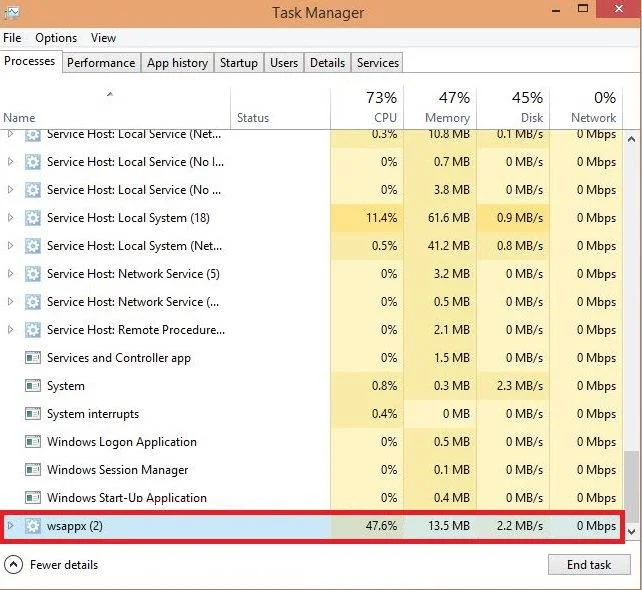This screenshot has height=590, width=642.
Task: Expand Service Host: Network Service (5)
Action: [x=11, y=274]
